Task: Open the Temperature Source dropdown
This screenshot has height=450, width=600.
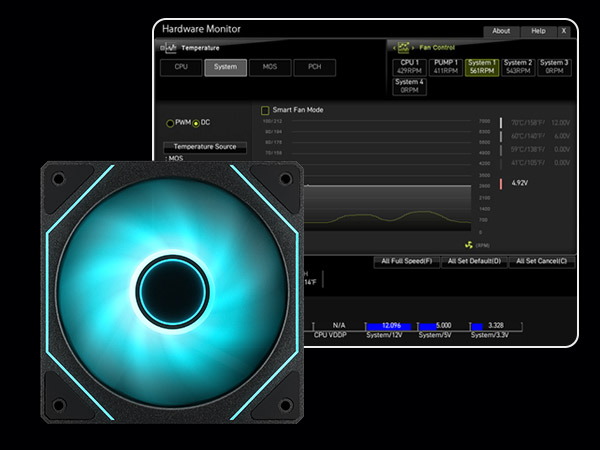Action: 203,147
